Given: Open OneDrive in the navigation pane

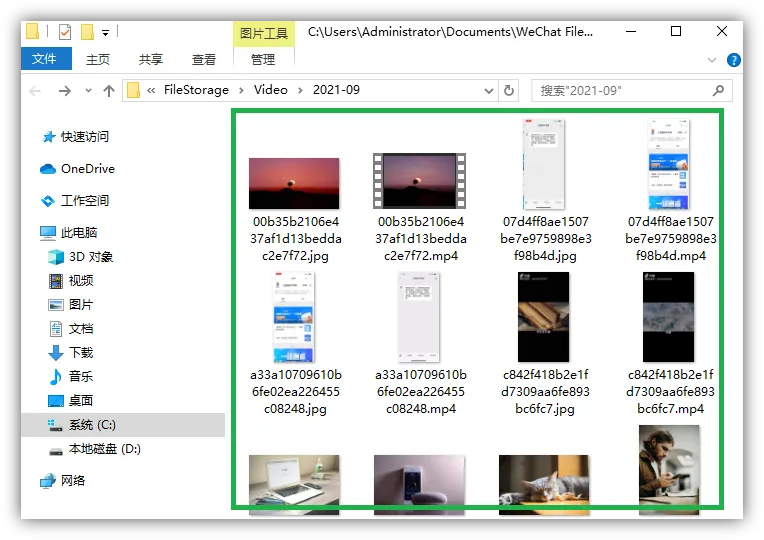Looking at the screenshot, I should coord(78,169).
